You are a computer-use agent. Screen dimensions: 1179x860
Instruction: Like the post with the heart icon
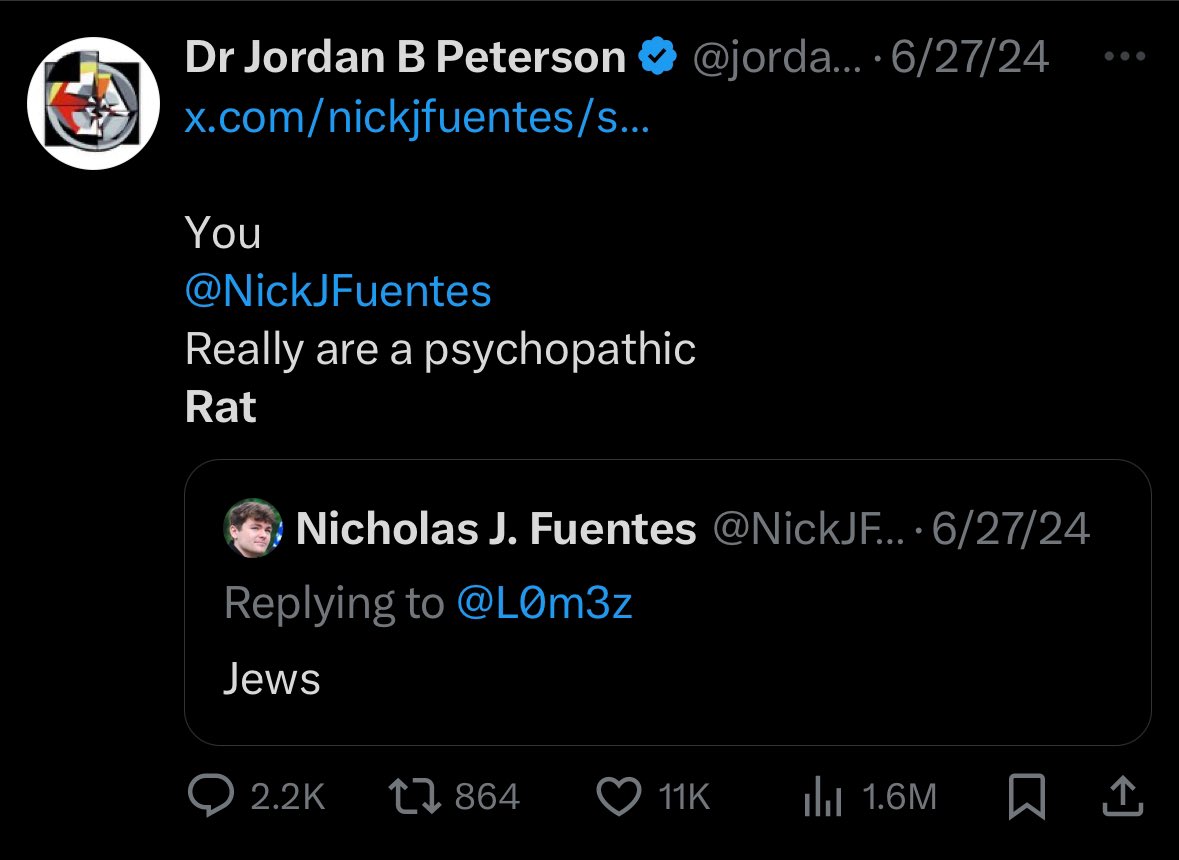click(x=617, y=796)
